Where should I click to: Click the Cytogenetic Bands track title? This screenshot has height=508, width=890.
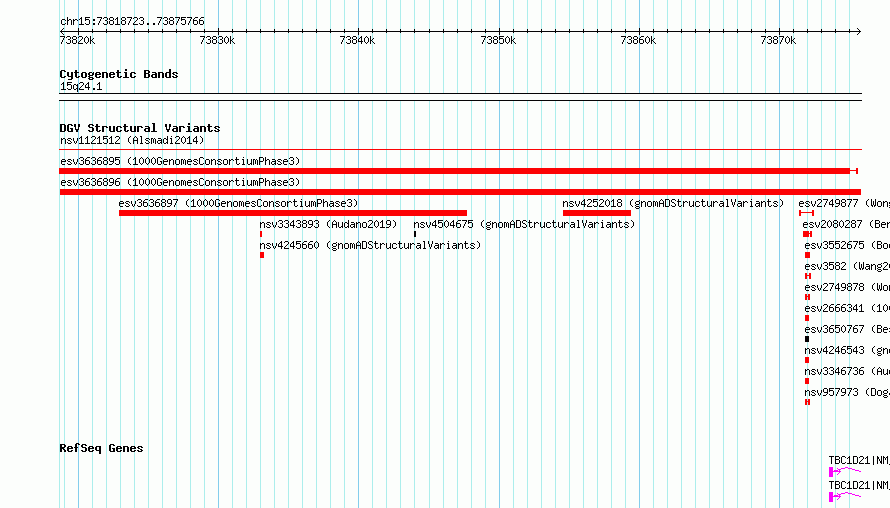point(119,74)
